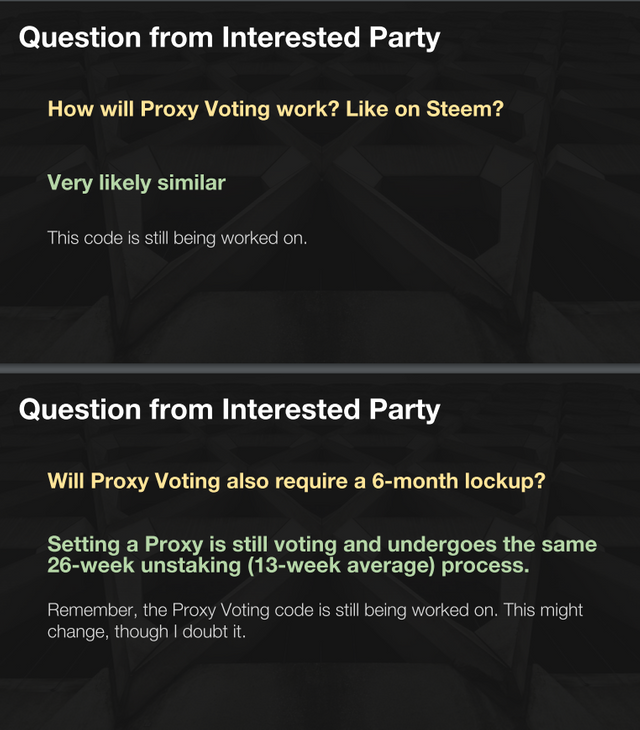
Task: Click the green answer starting "Setting a Proxy"
Action: (x=321, y=555)
